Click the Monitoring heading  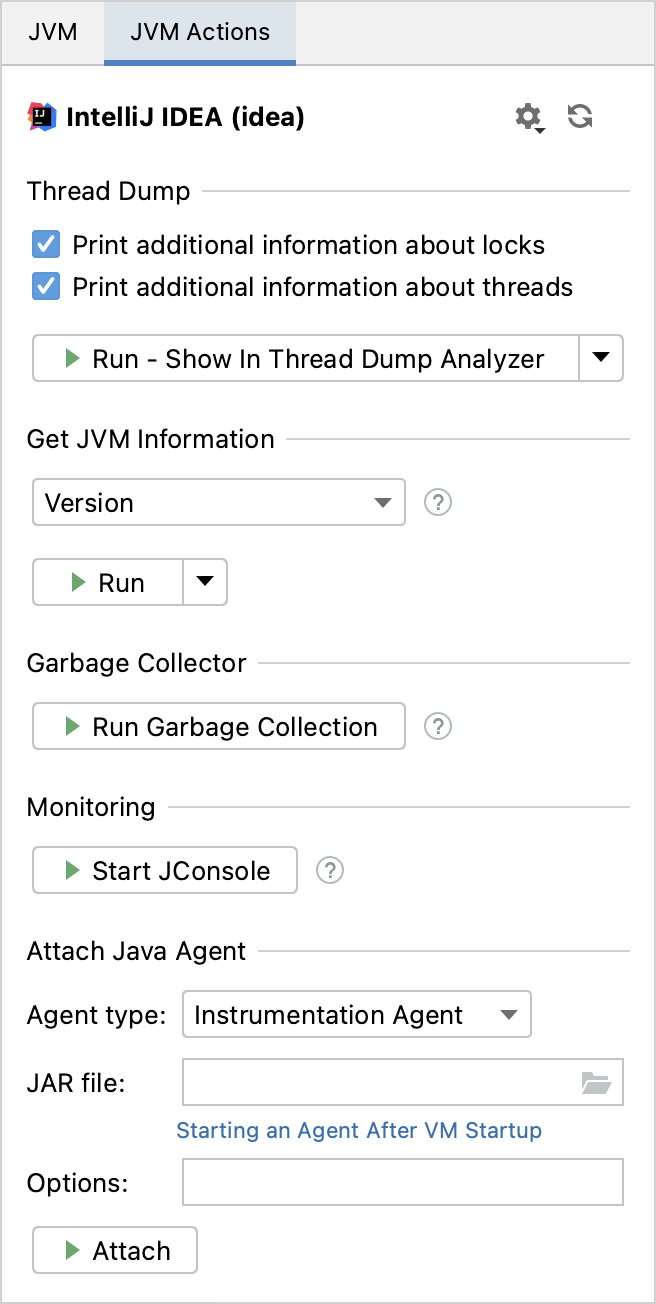[91, 807]
